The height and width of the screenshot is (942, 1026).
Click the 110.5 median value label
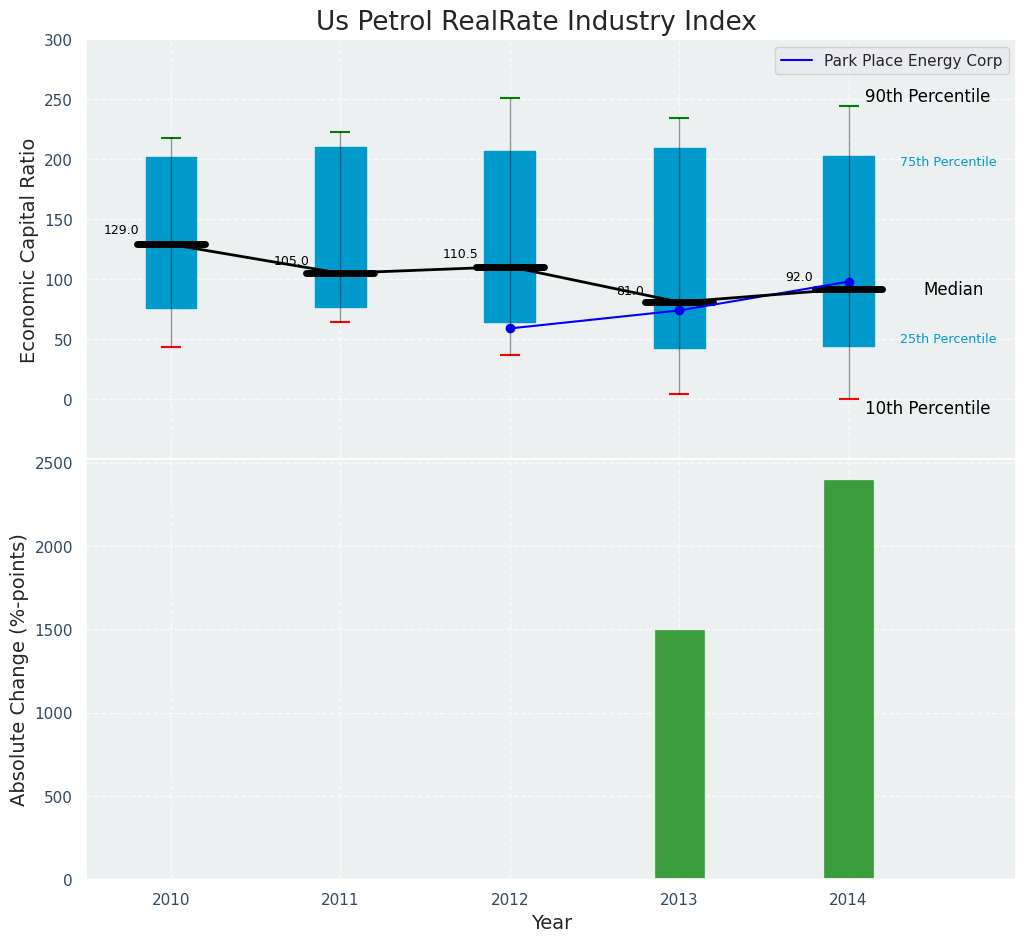[460, 254]
